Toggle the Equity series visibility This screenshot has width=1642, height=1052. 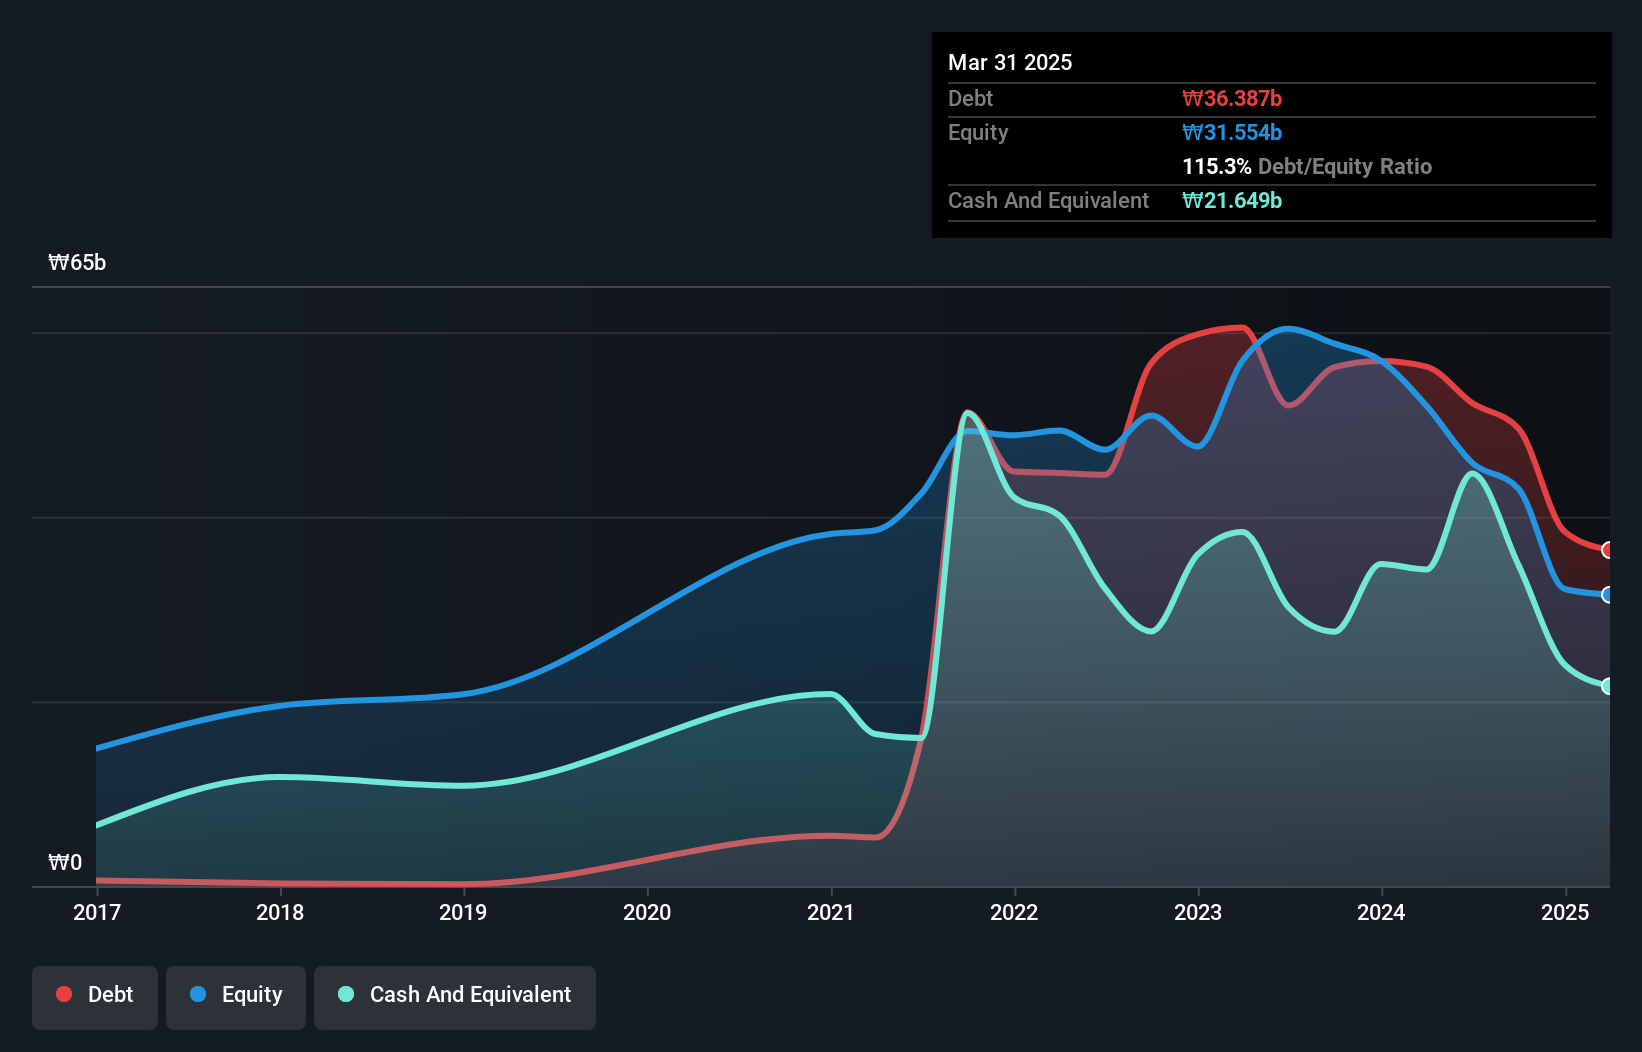click(235, 995)
